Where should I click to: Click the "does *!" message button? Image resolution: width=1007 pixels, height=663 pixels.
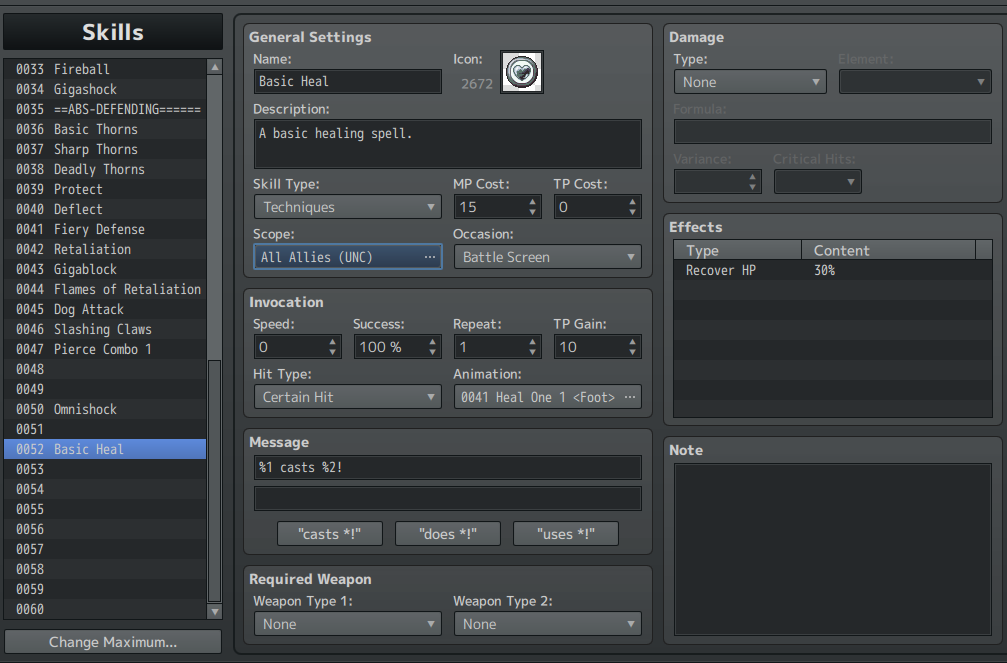pos(448,534)
